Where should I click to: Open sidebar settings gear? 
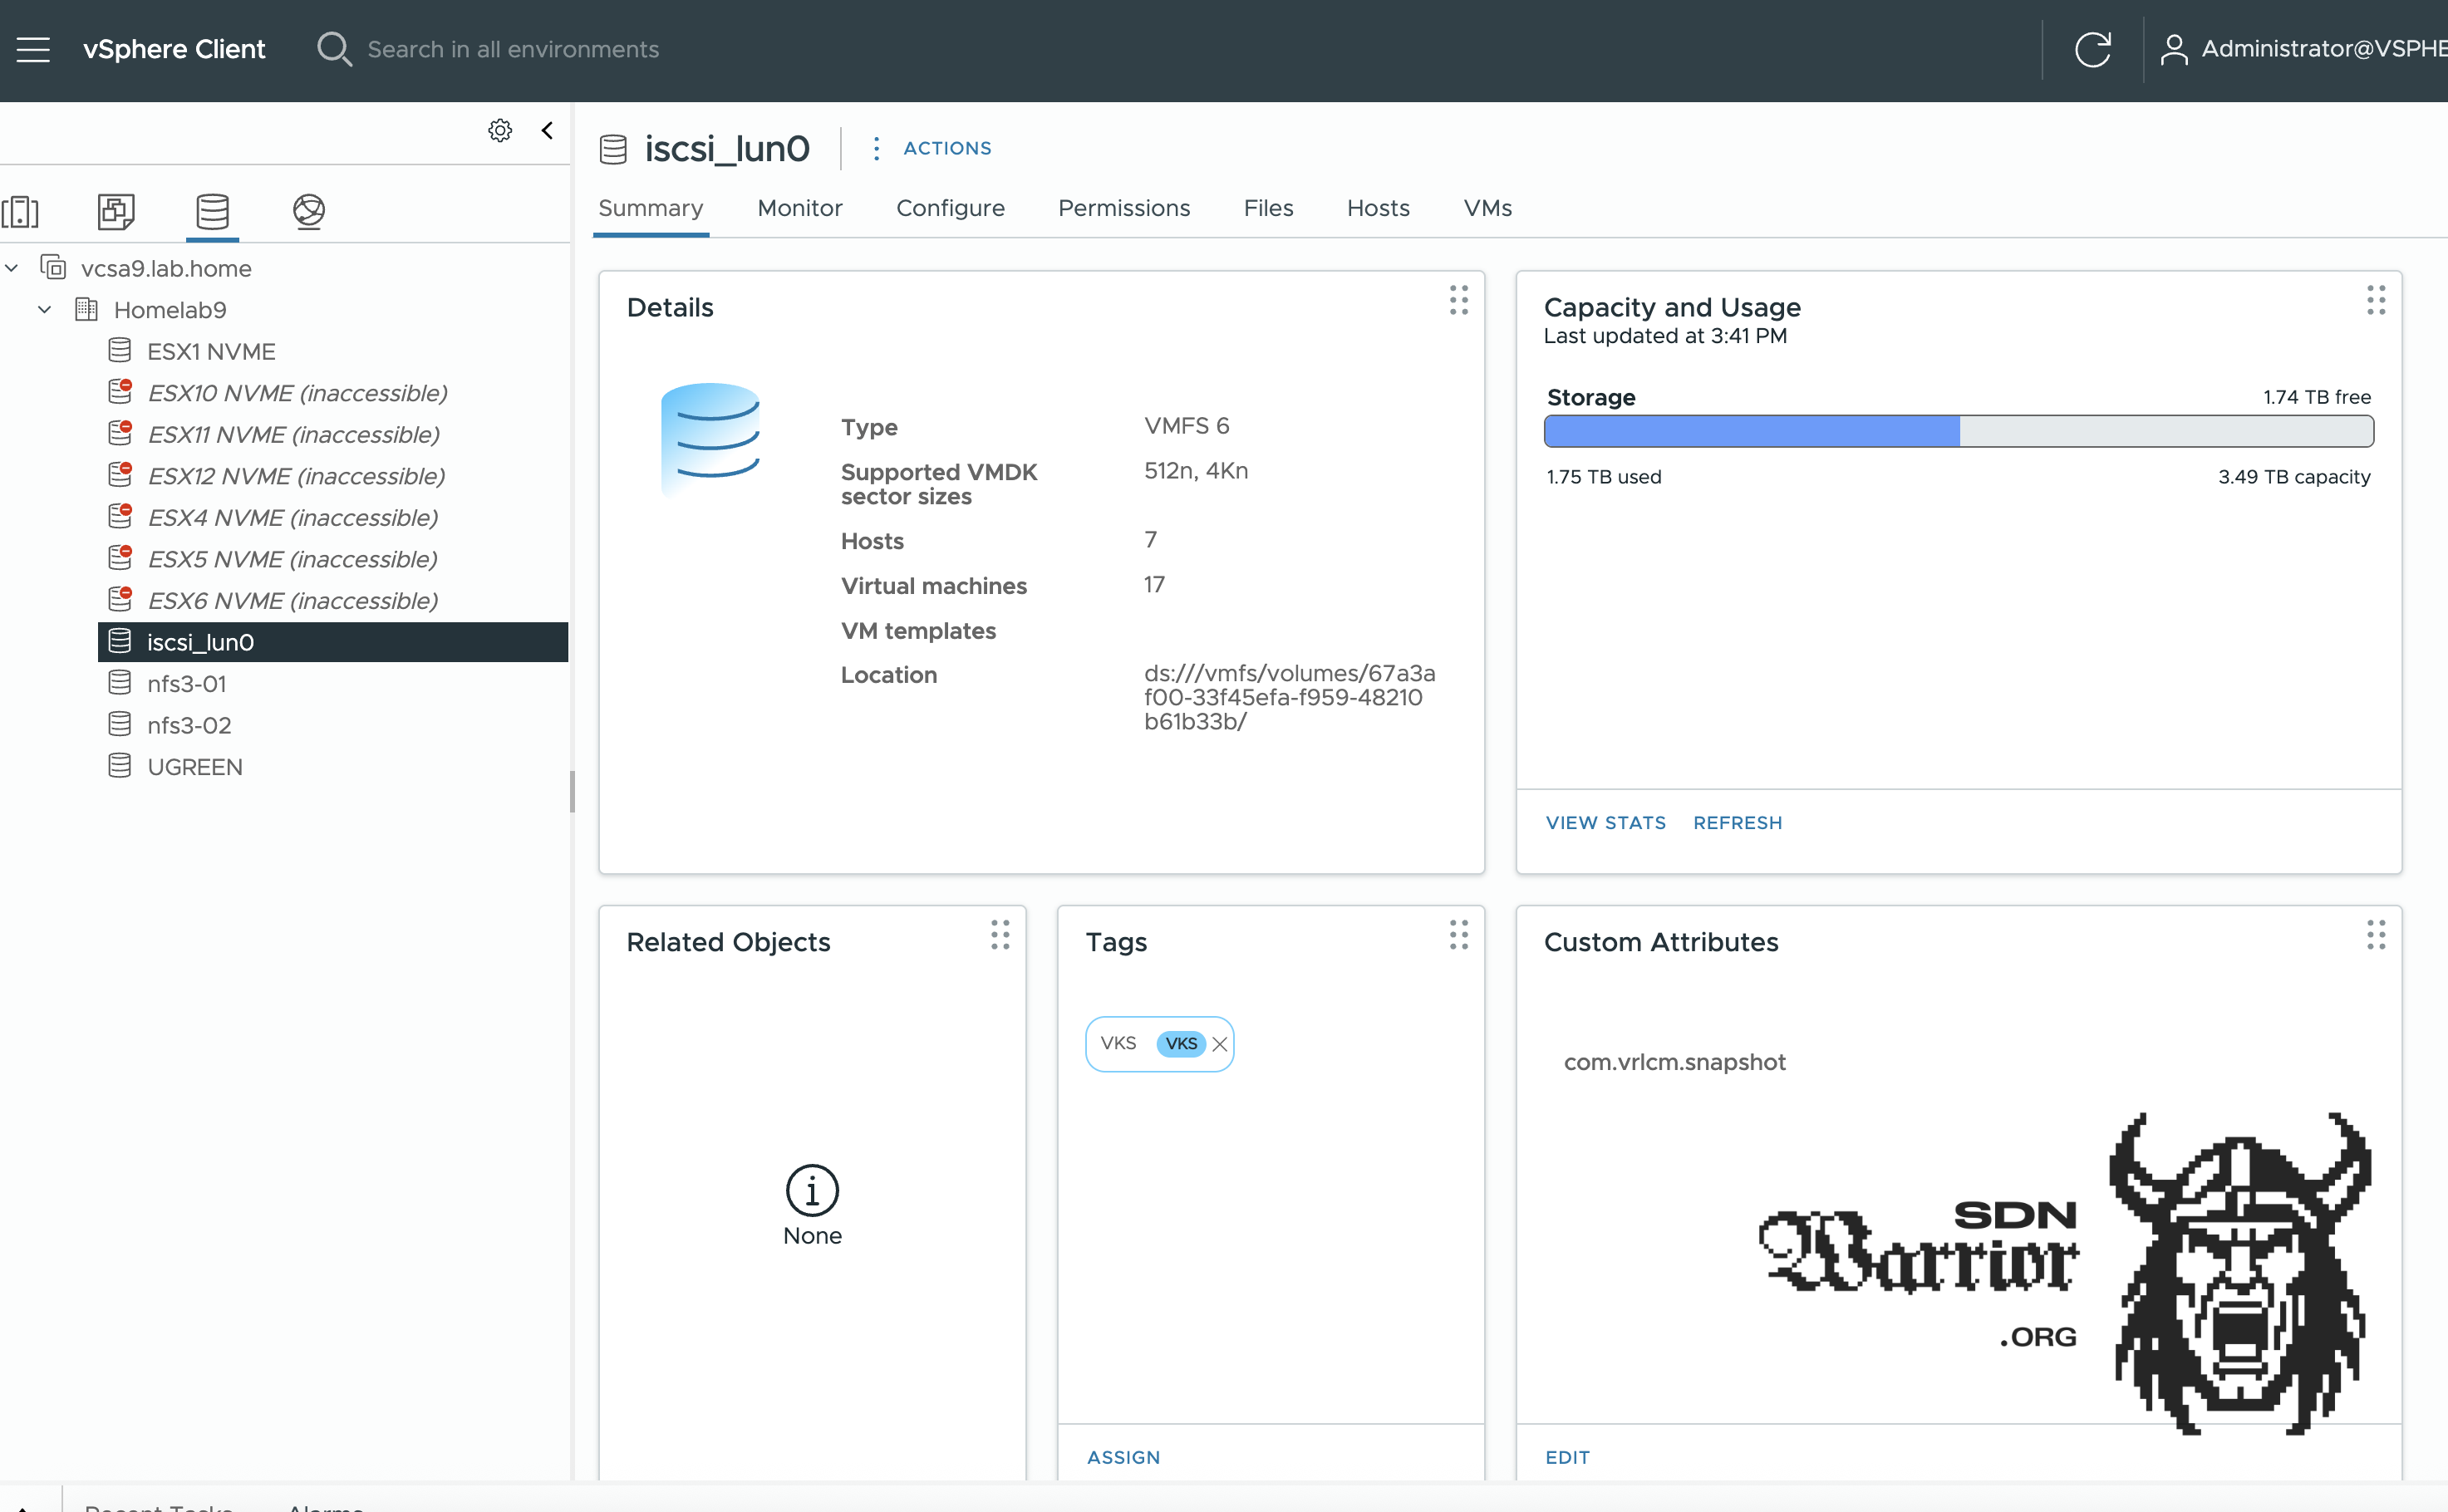pyautogui.click(x=500, y=131)
